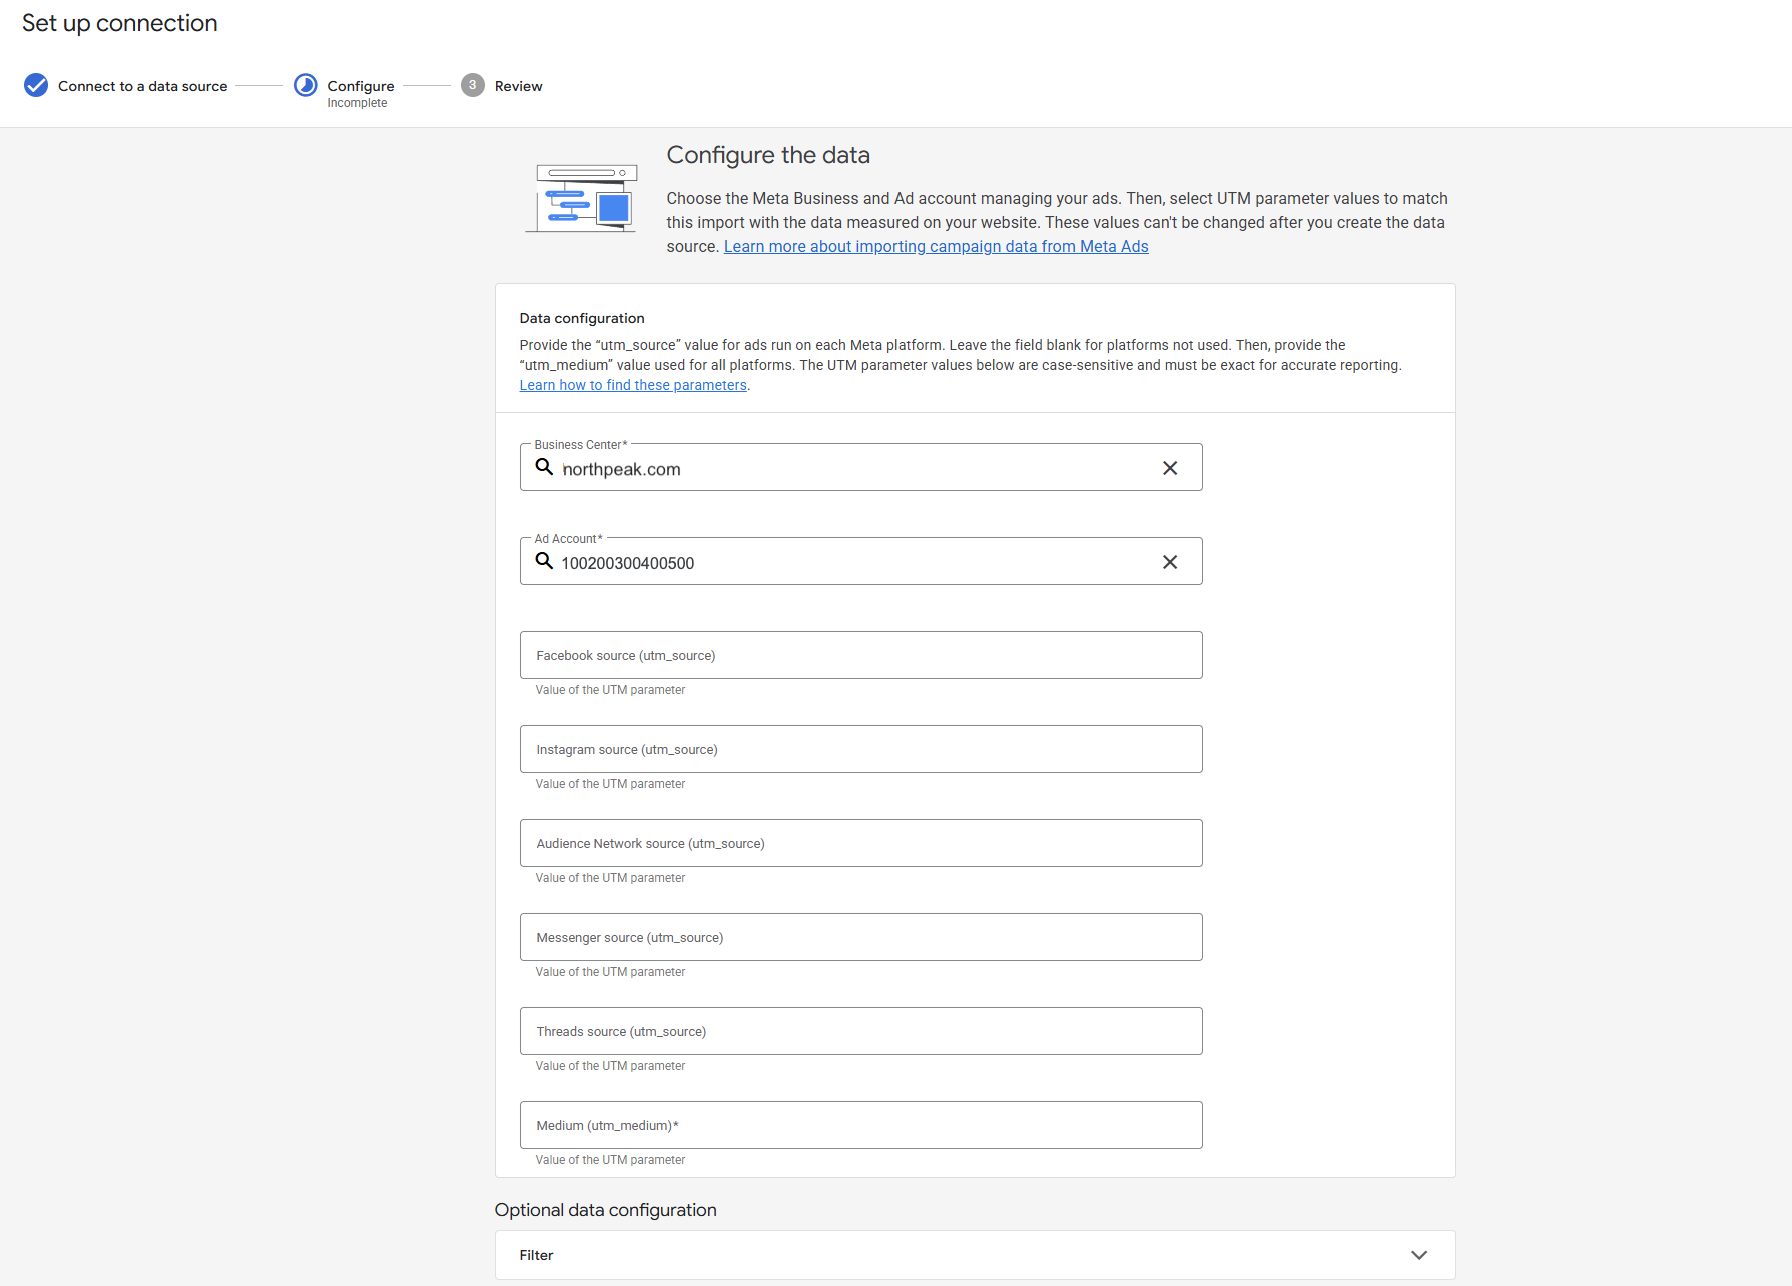Focus the Facebook source utm_source field
1792x1286 pixels.
click(861, 655)
